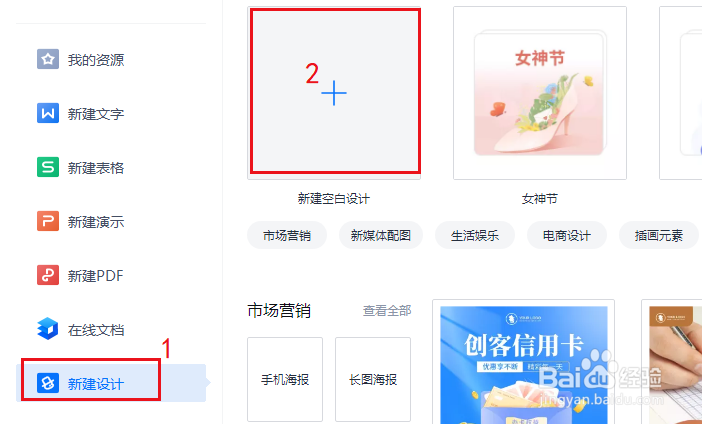The height and width of the screenshot is (424, 702).
Task: Click the green S new spreadsheet icon
Action: (48, 167)
